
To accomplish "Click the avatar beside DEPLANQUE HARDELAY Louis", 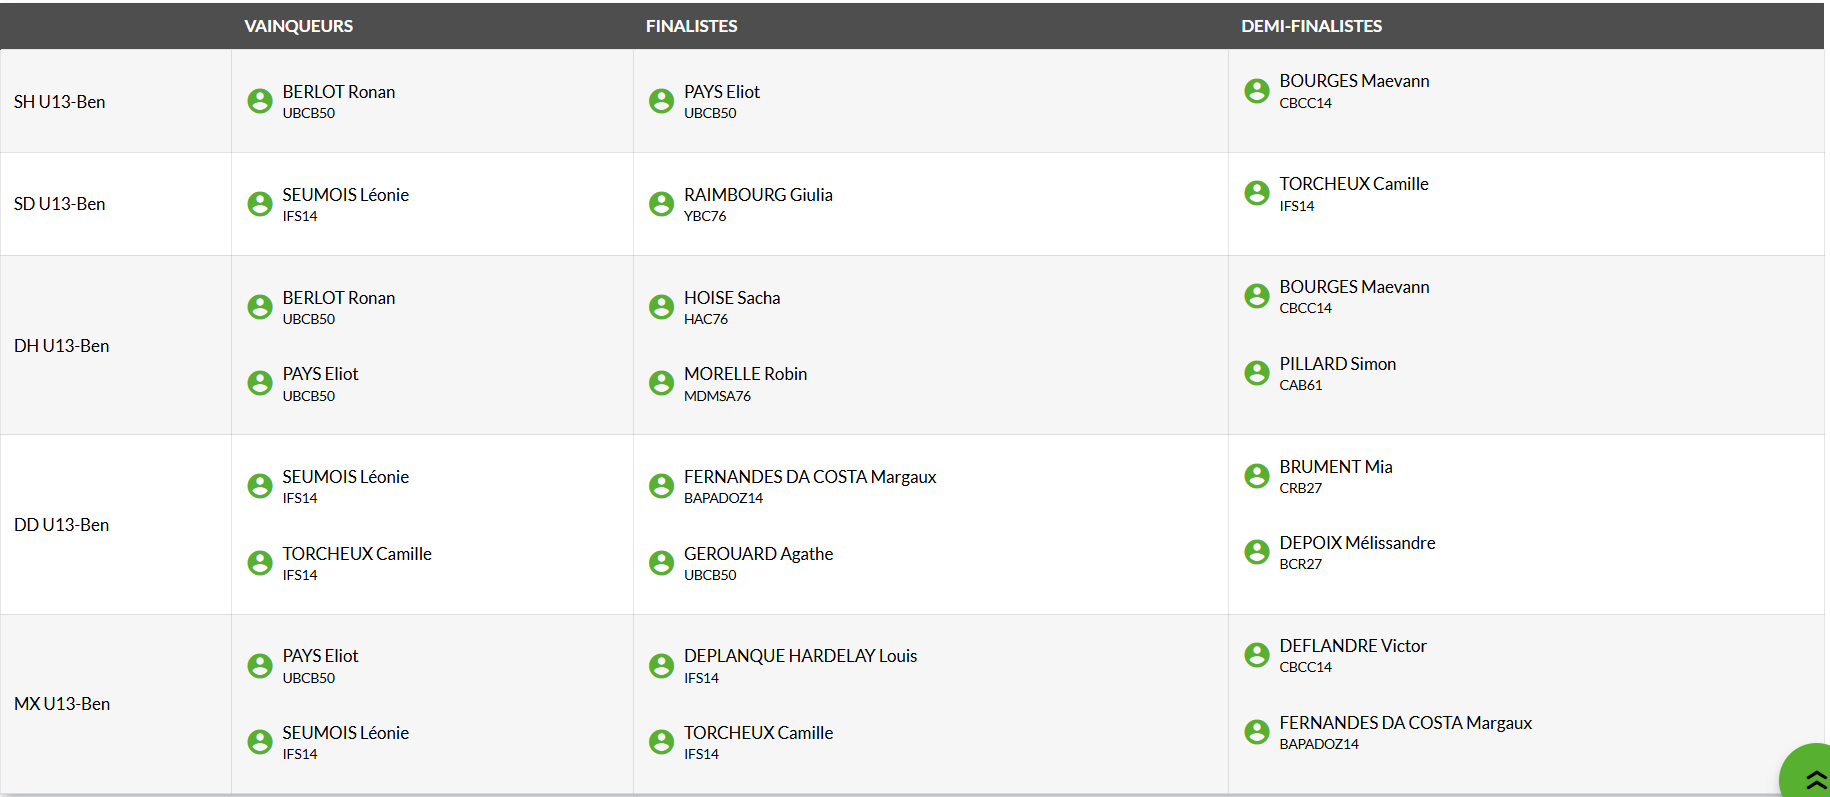I will point(661,665).
